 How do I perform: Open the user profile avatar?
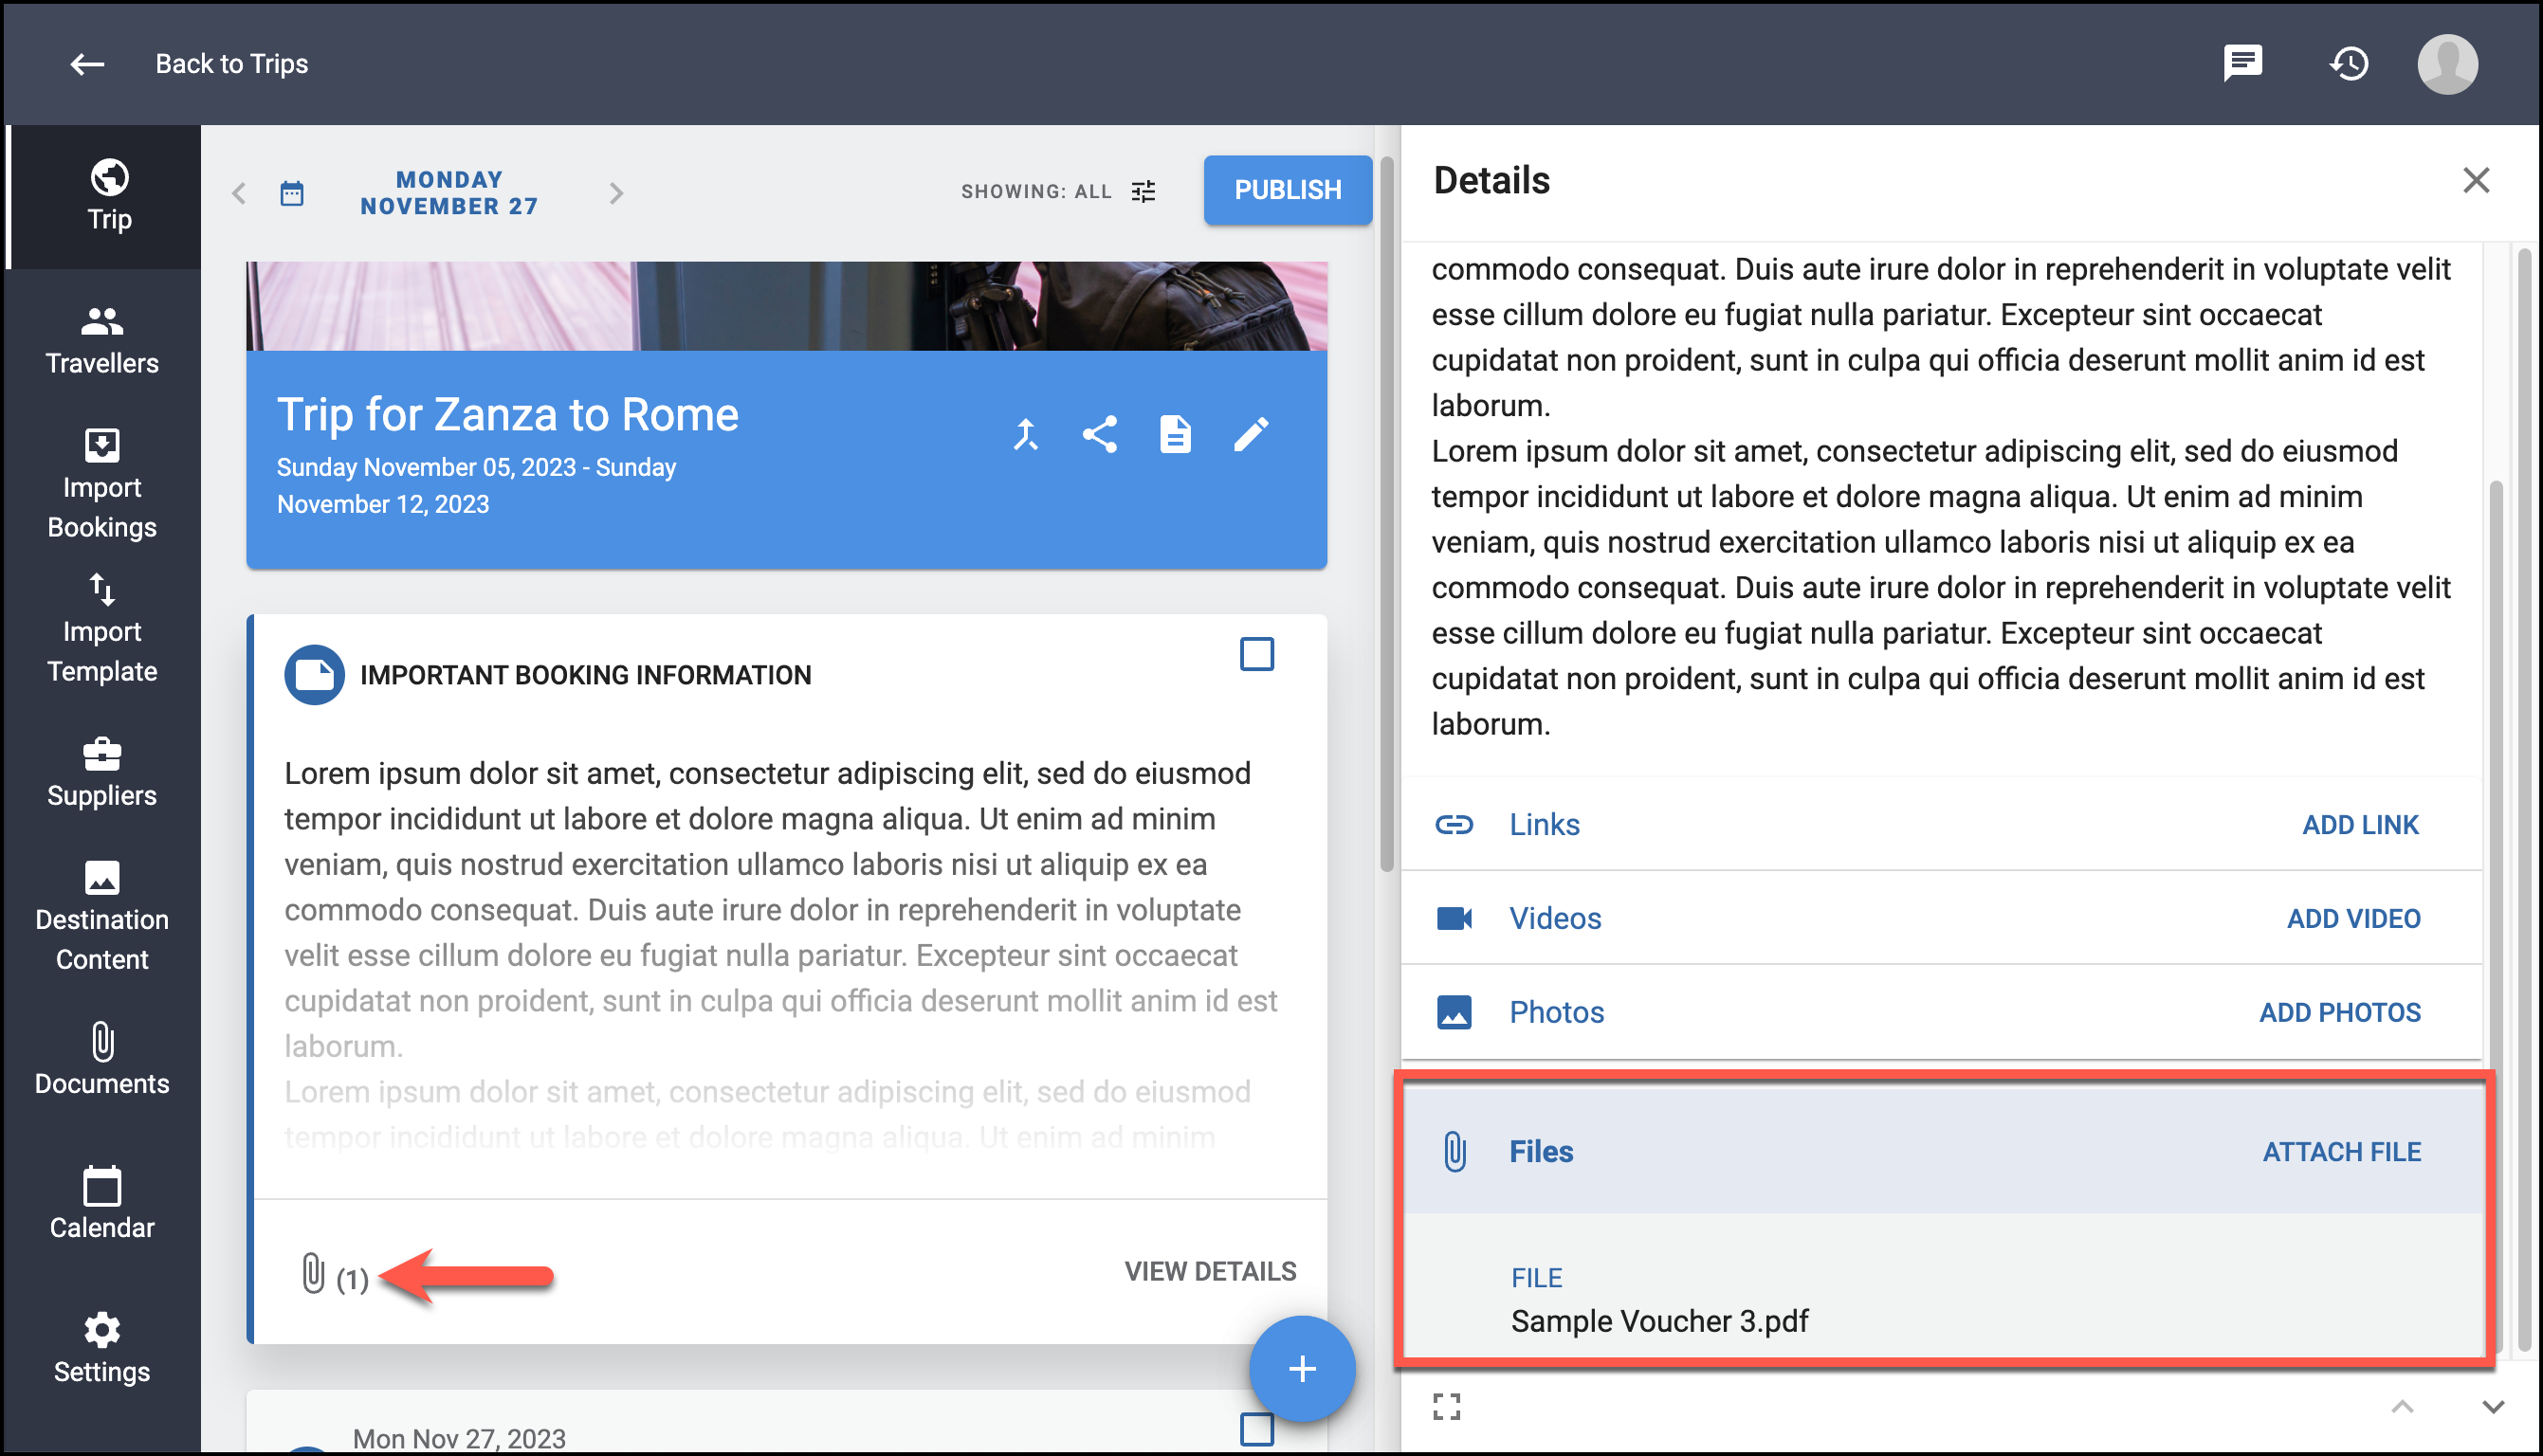click(2447, 64)
